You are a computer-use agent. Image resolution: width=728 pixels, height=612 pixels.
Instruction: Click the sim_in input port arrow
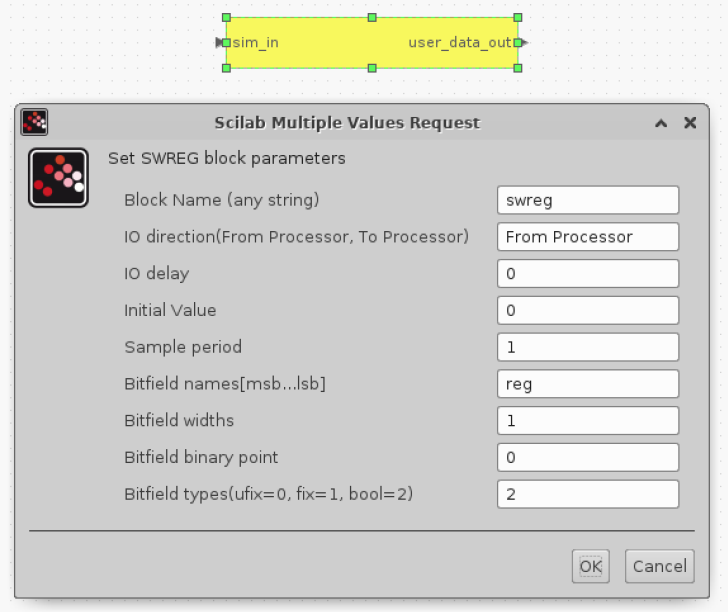point(219,43)
